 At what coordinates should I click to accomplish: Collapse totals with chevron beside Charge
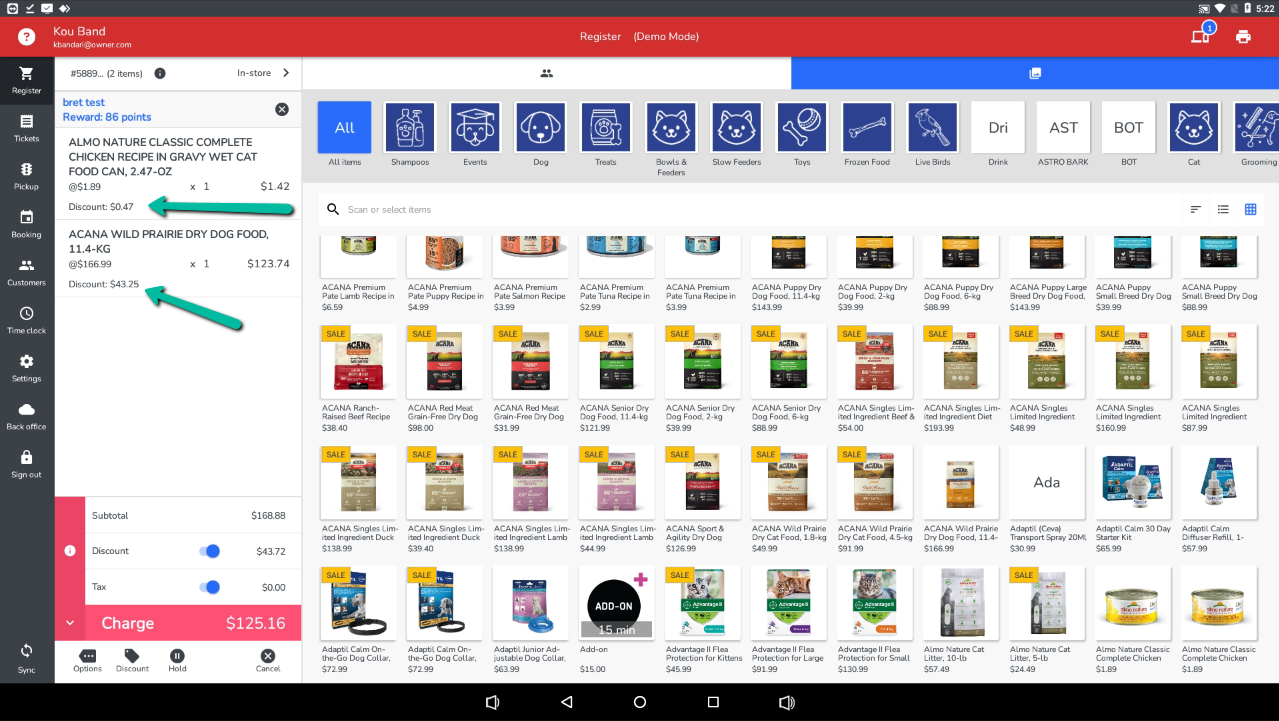click(70, 623)
